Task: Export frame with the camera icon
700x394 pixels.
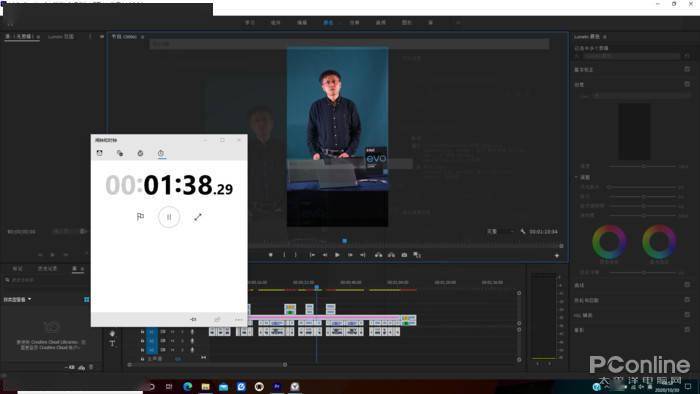Action: point(404,255)
